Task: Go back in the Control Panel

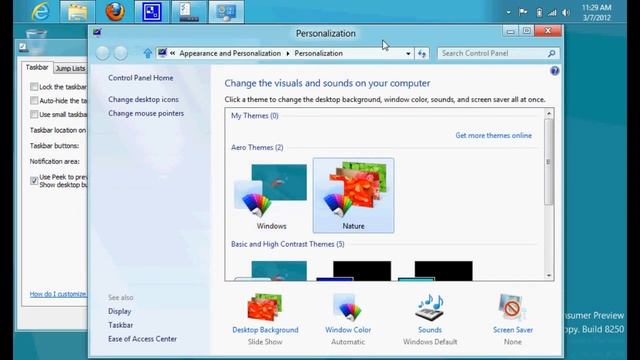Action: coord(102,53)
